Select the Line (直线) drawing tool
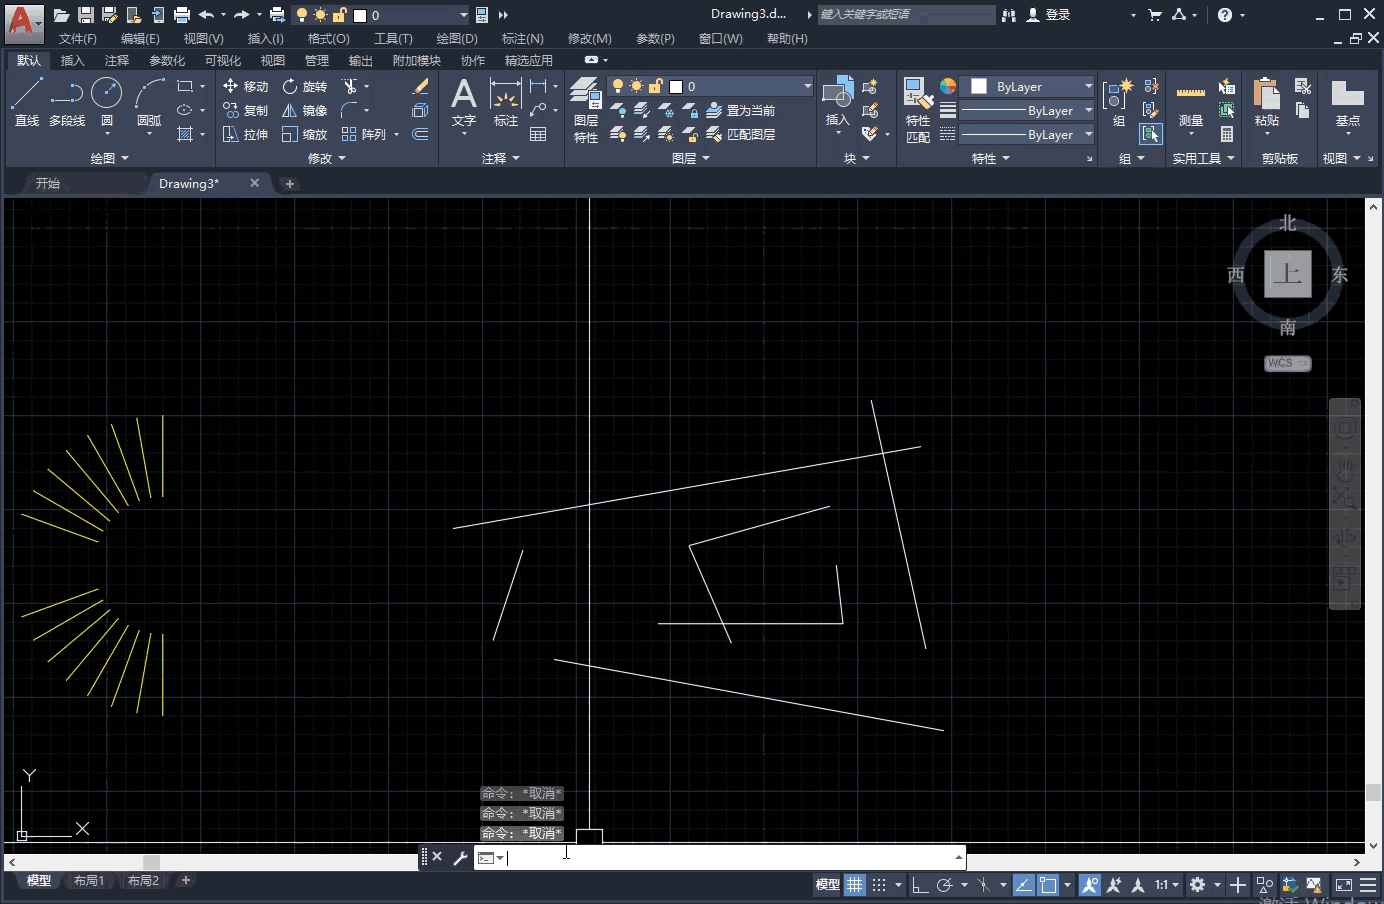This screenshot has height=904, width=1384. pyautogui.click(x=27, y=102)
